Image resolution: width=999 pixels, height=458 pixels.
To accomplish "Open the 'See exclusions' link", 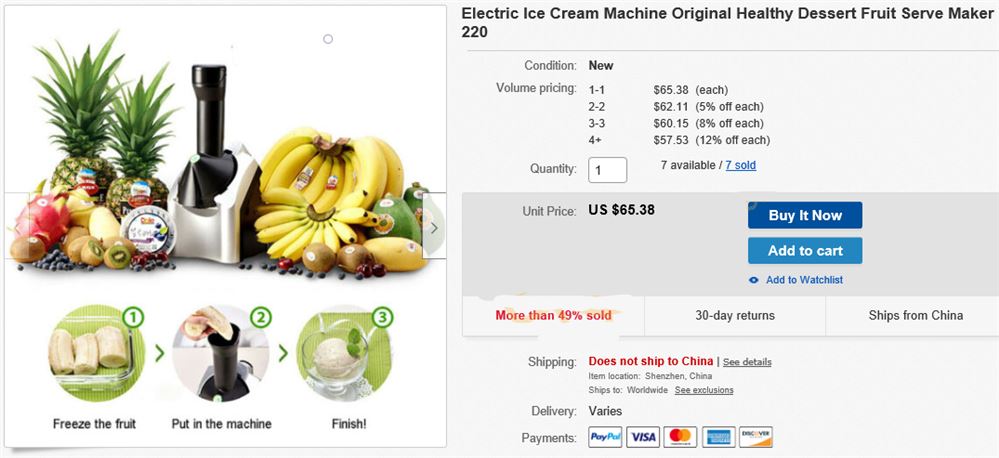I will pos(704,390).
